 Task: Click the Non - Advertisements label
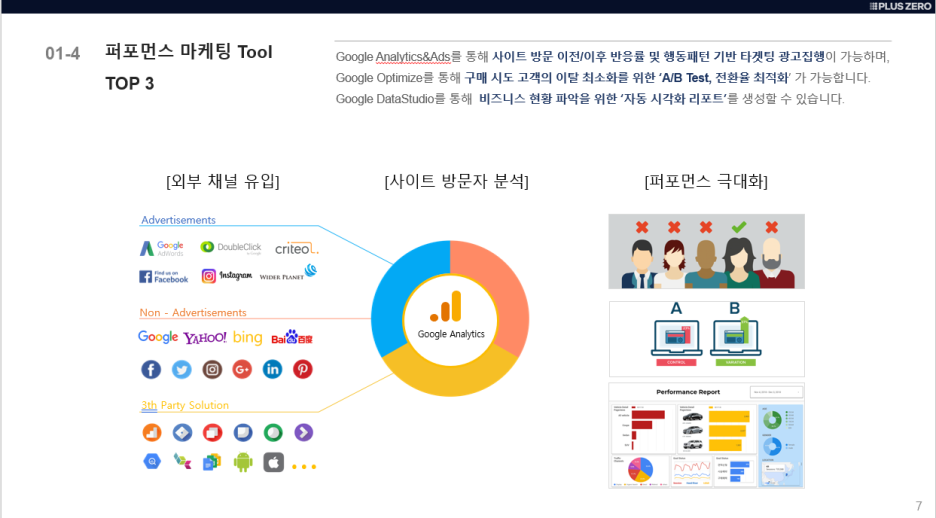[x=193, y=312]
